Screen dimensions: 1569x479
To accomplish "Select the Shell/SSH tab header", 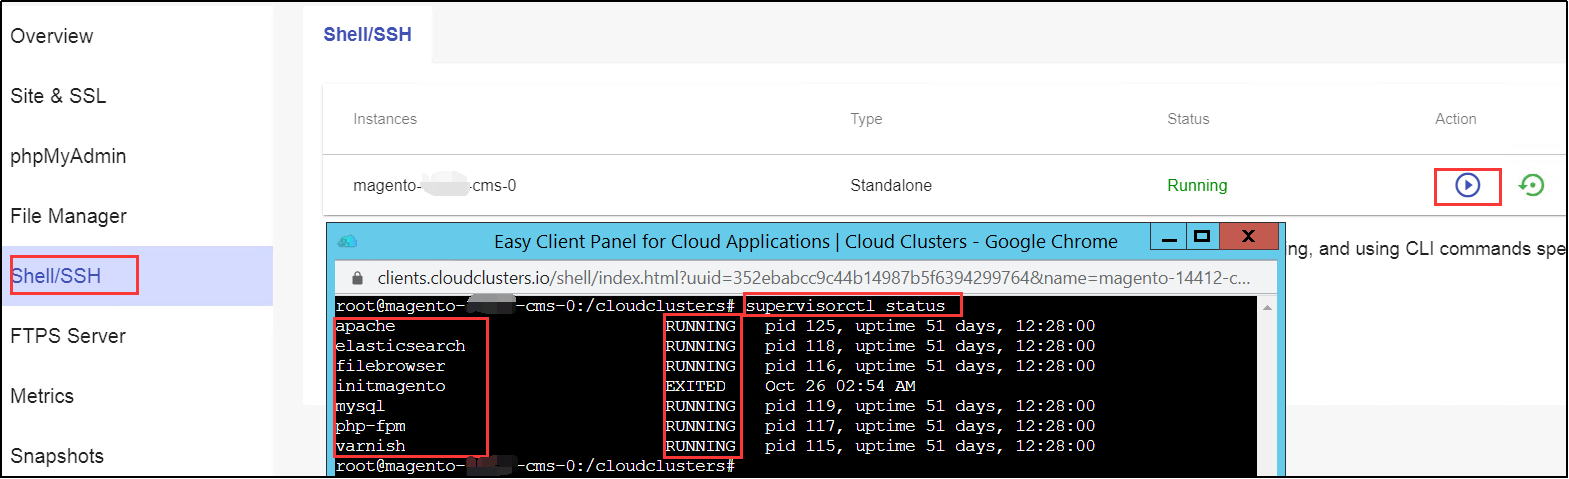I will (367, 35).
